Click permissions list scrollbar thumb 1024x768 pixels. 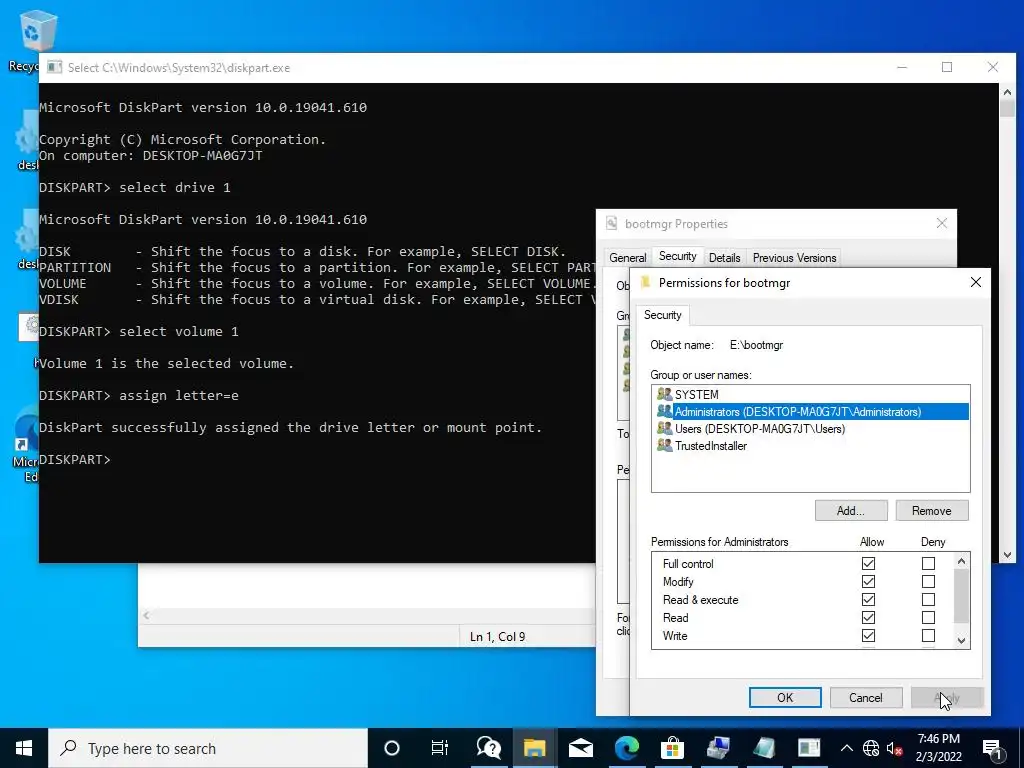pyautogui.click(x=961, y=596)
